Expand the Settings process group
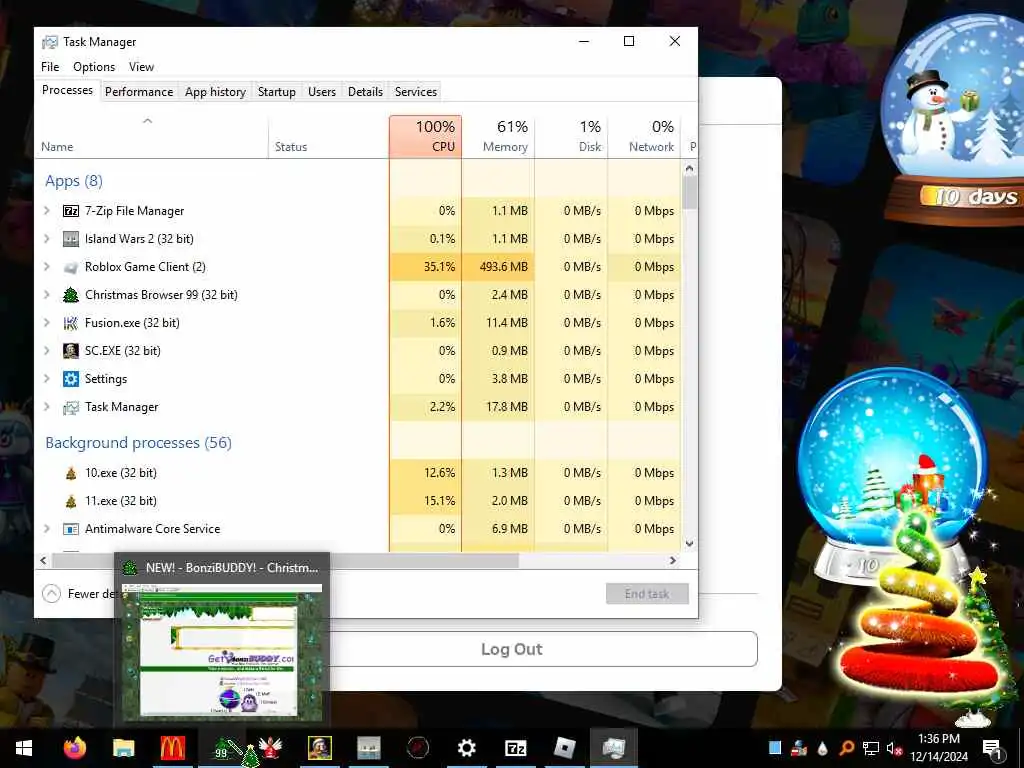 (47, 379)
